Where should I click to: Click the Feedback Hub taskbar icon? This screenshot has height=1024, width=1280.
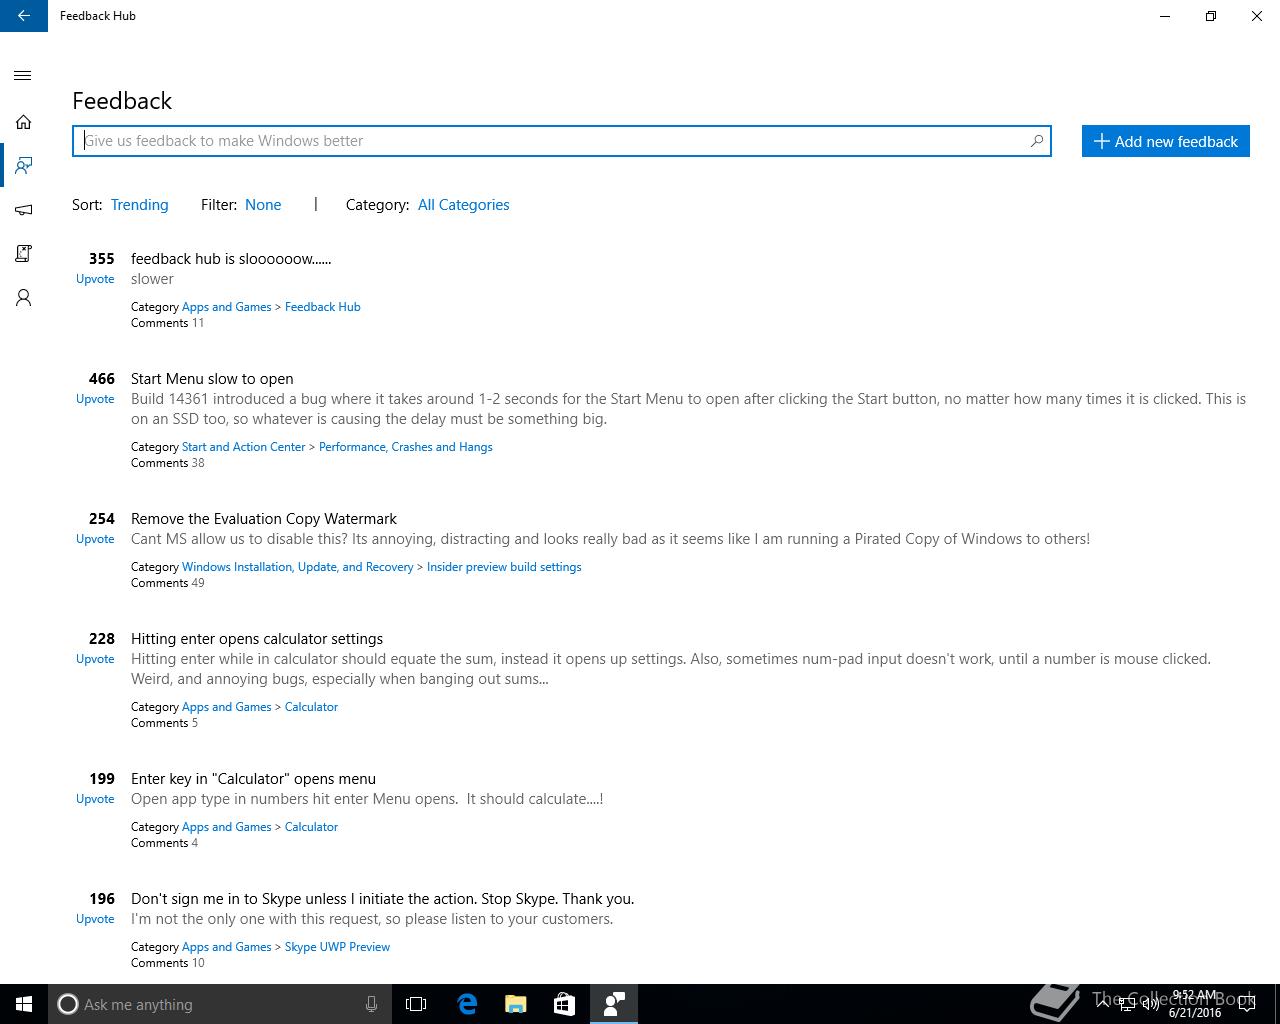[614, 1004]
